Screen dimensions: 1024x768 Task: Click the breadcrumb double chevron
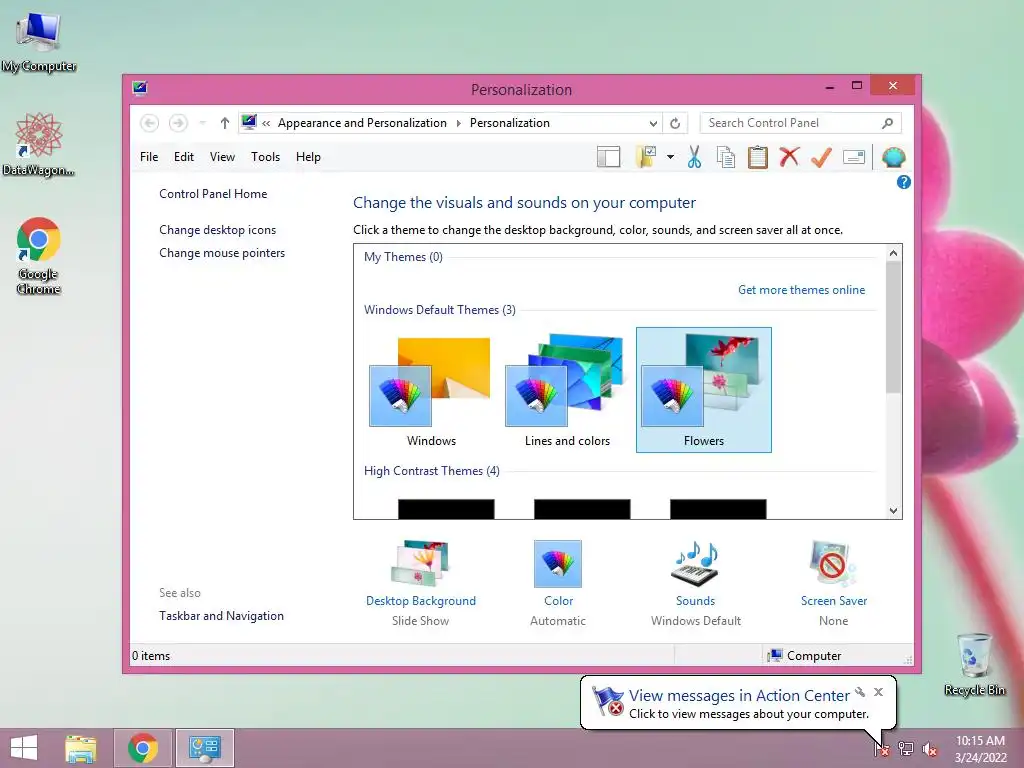point(266,123)
